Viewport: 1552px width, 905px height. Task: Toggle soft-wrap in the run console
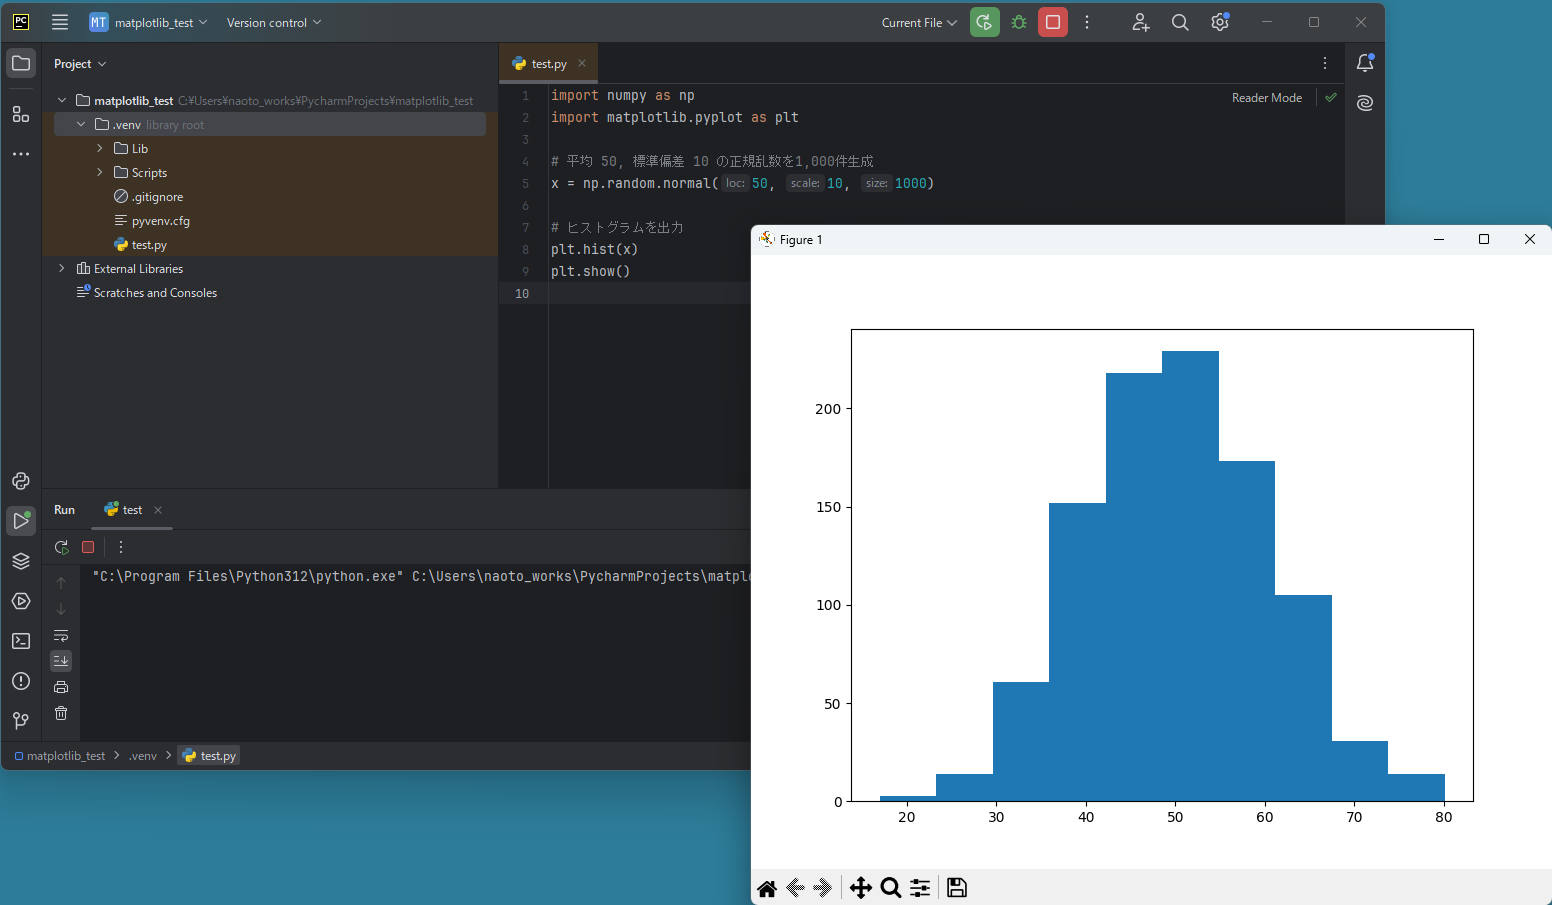[x=61, y=636]
